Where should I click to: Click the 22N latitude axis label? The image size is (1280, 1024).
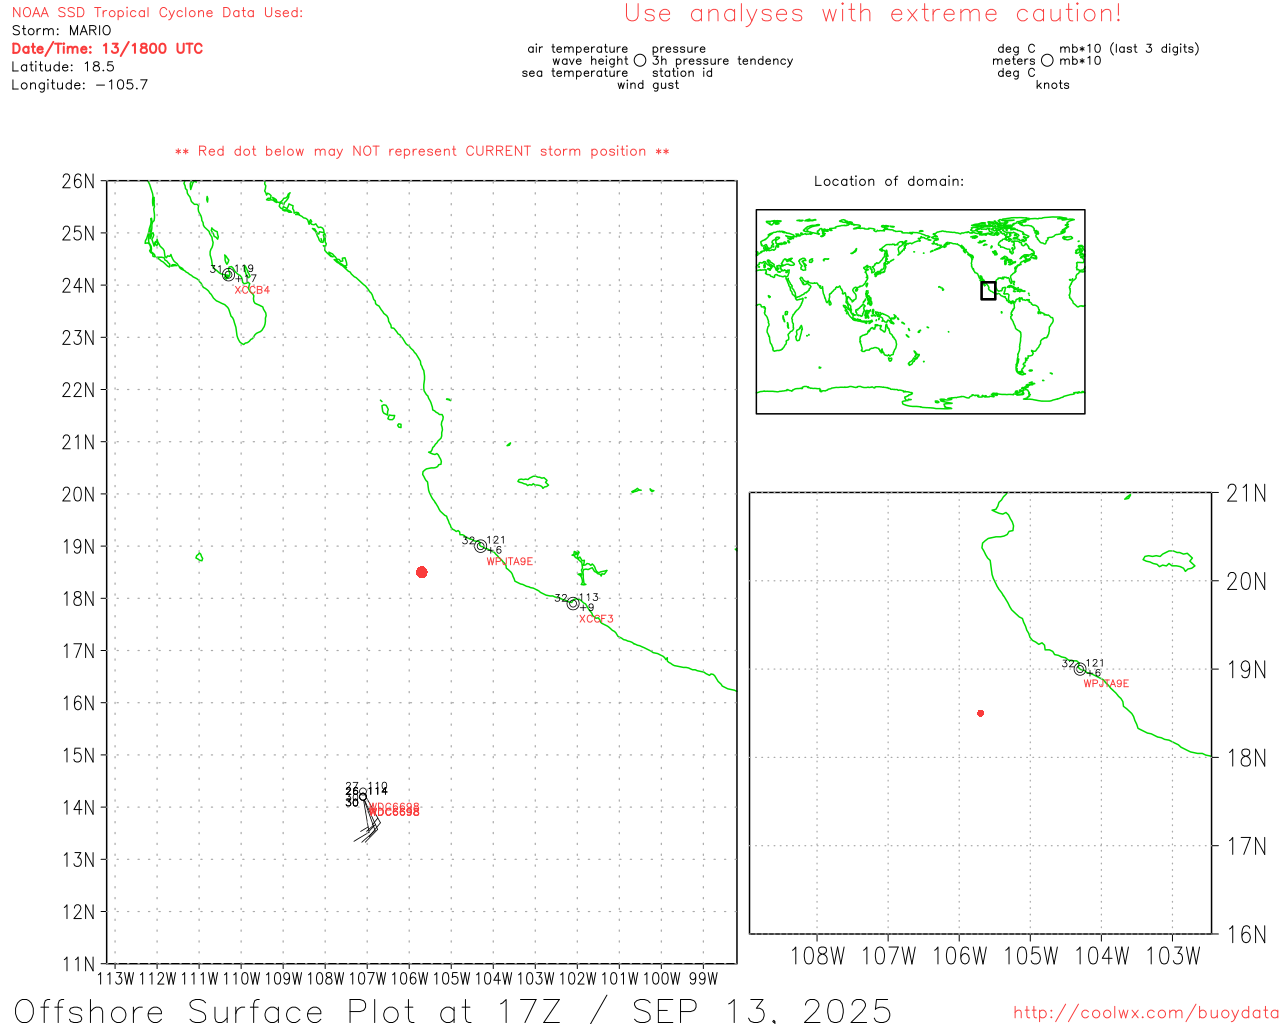(79, 390)
